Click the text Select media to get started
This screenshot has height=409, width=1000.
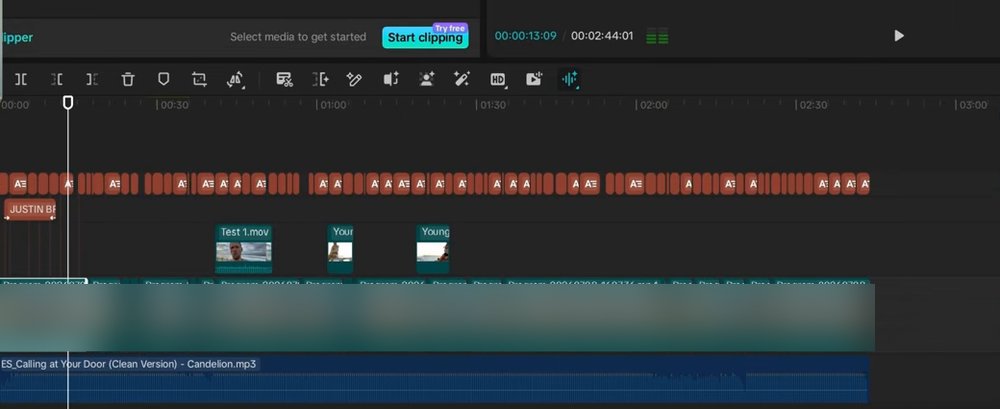click(x=298, y=37)
